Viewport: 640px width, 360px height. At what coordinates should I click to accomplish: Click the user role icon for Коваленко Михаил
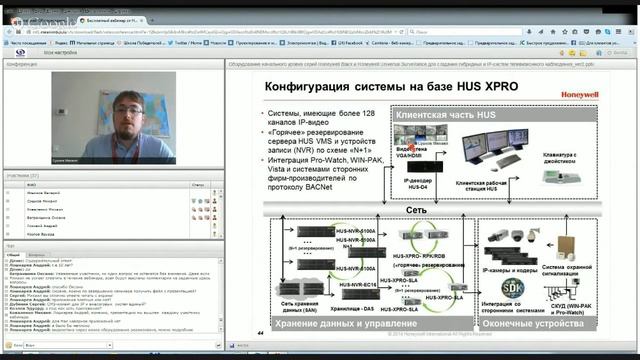(x=214, y=209)
